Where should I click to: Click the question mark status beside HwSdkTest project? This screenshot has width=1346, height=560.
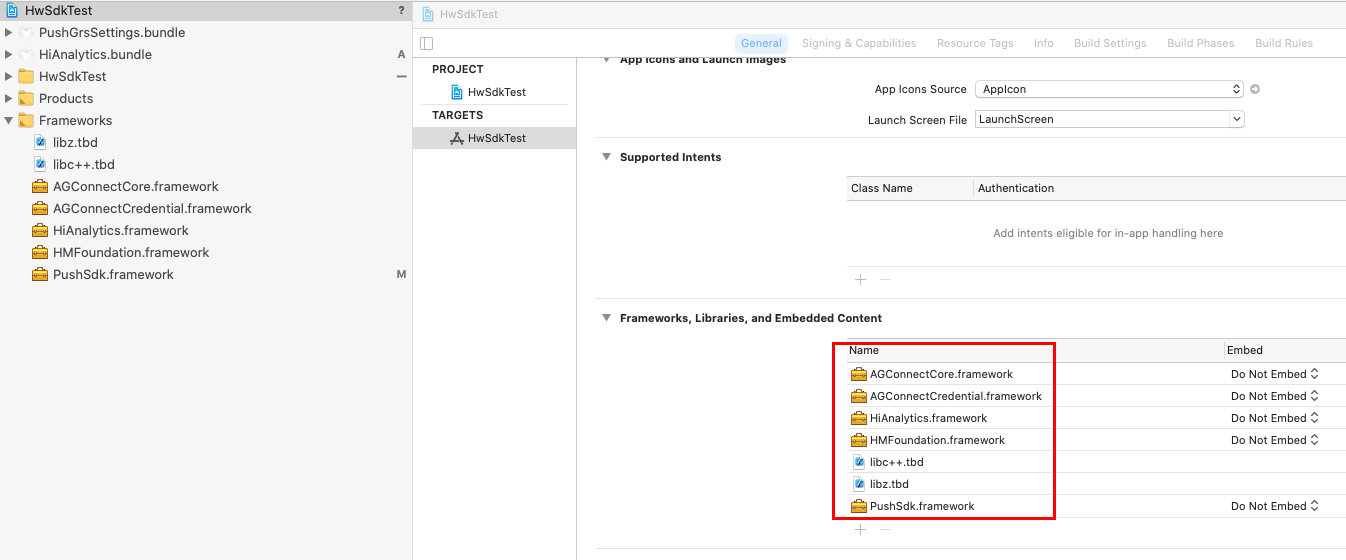point(401,10)
